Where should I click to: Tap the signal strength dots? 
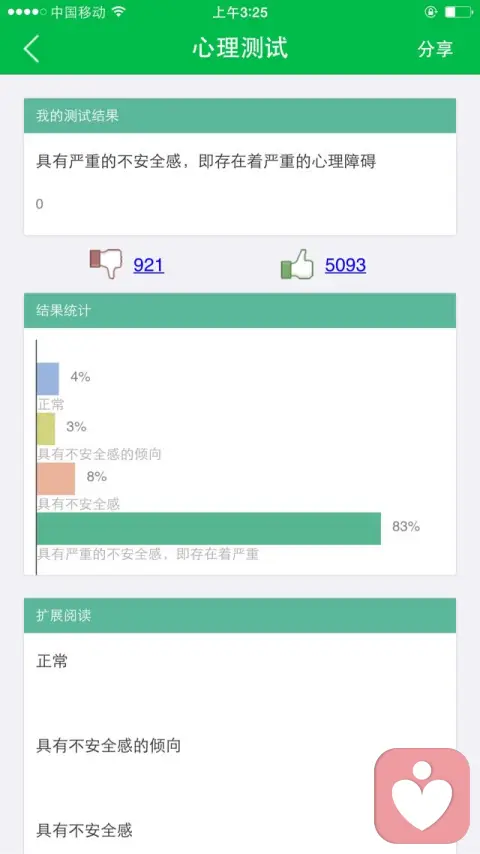(x=27, y=12)
